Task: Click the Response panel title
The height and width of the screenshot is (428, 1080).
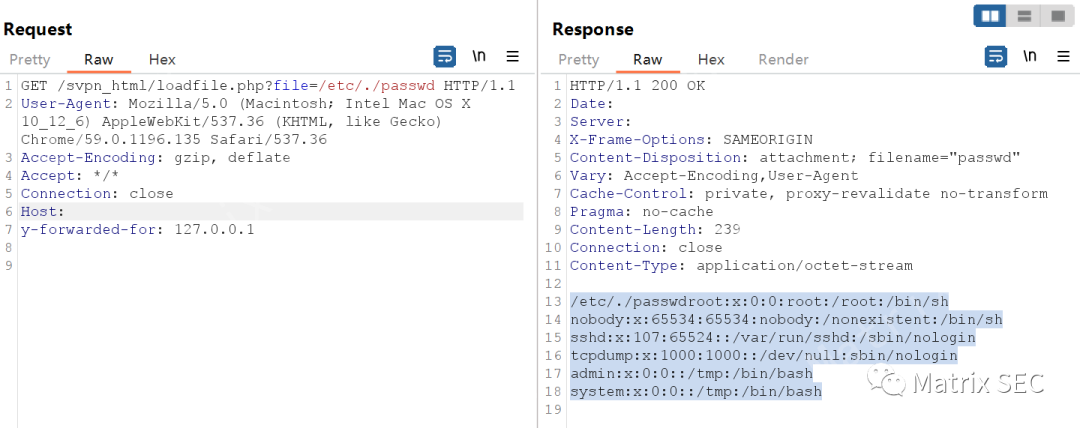Action: click(x=593, y=30)
